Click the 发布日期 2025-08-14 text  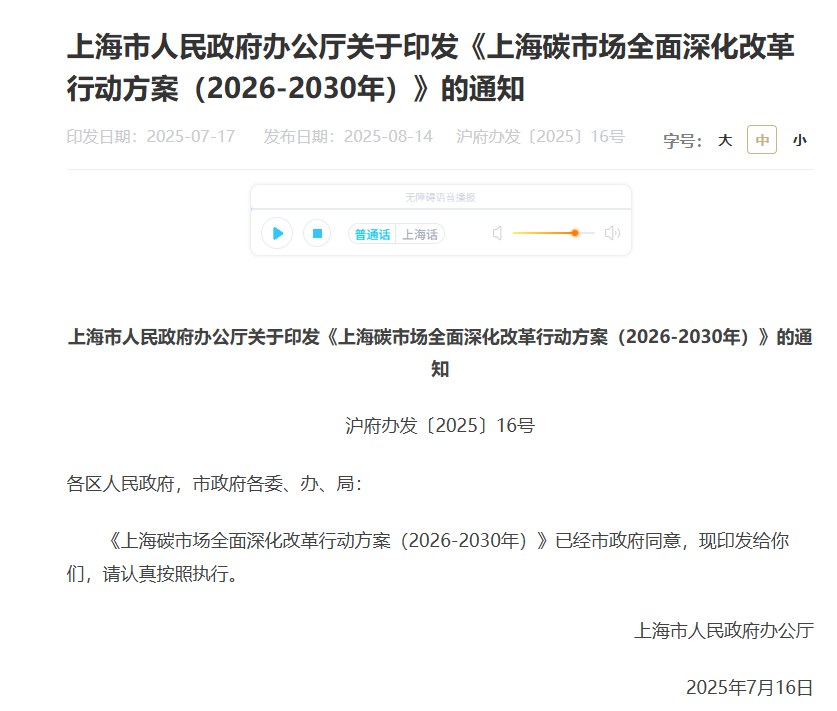[x=348, y=136]
